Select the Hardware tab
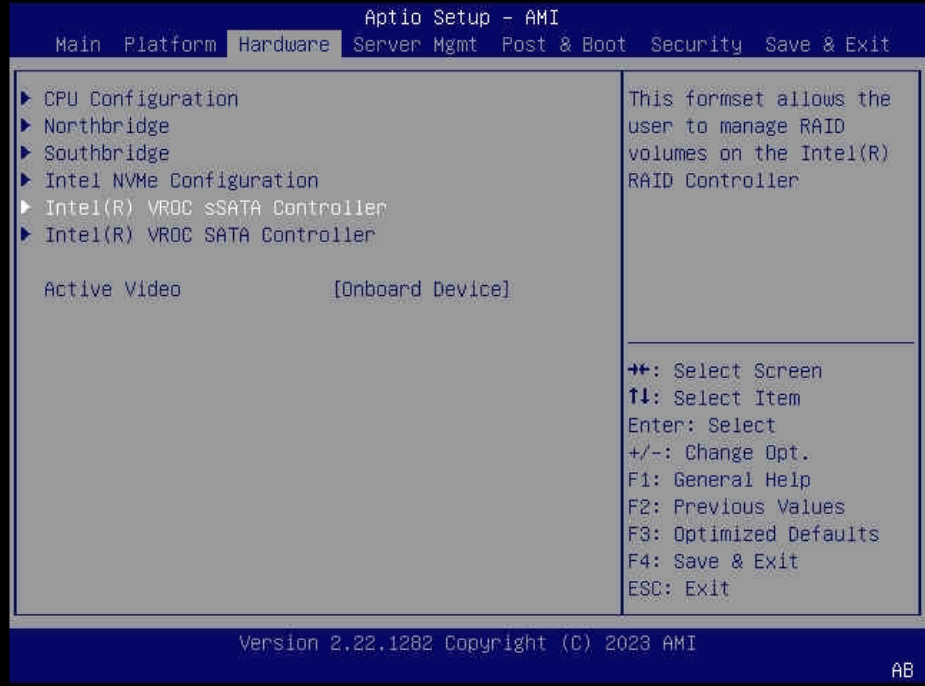This screenshot has width=925, height=686. click(284, 45)
